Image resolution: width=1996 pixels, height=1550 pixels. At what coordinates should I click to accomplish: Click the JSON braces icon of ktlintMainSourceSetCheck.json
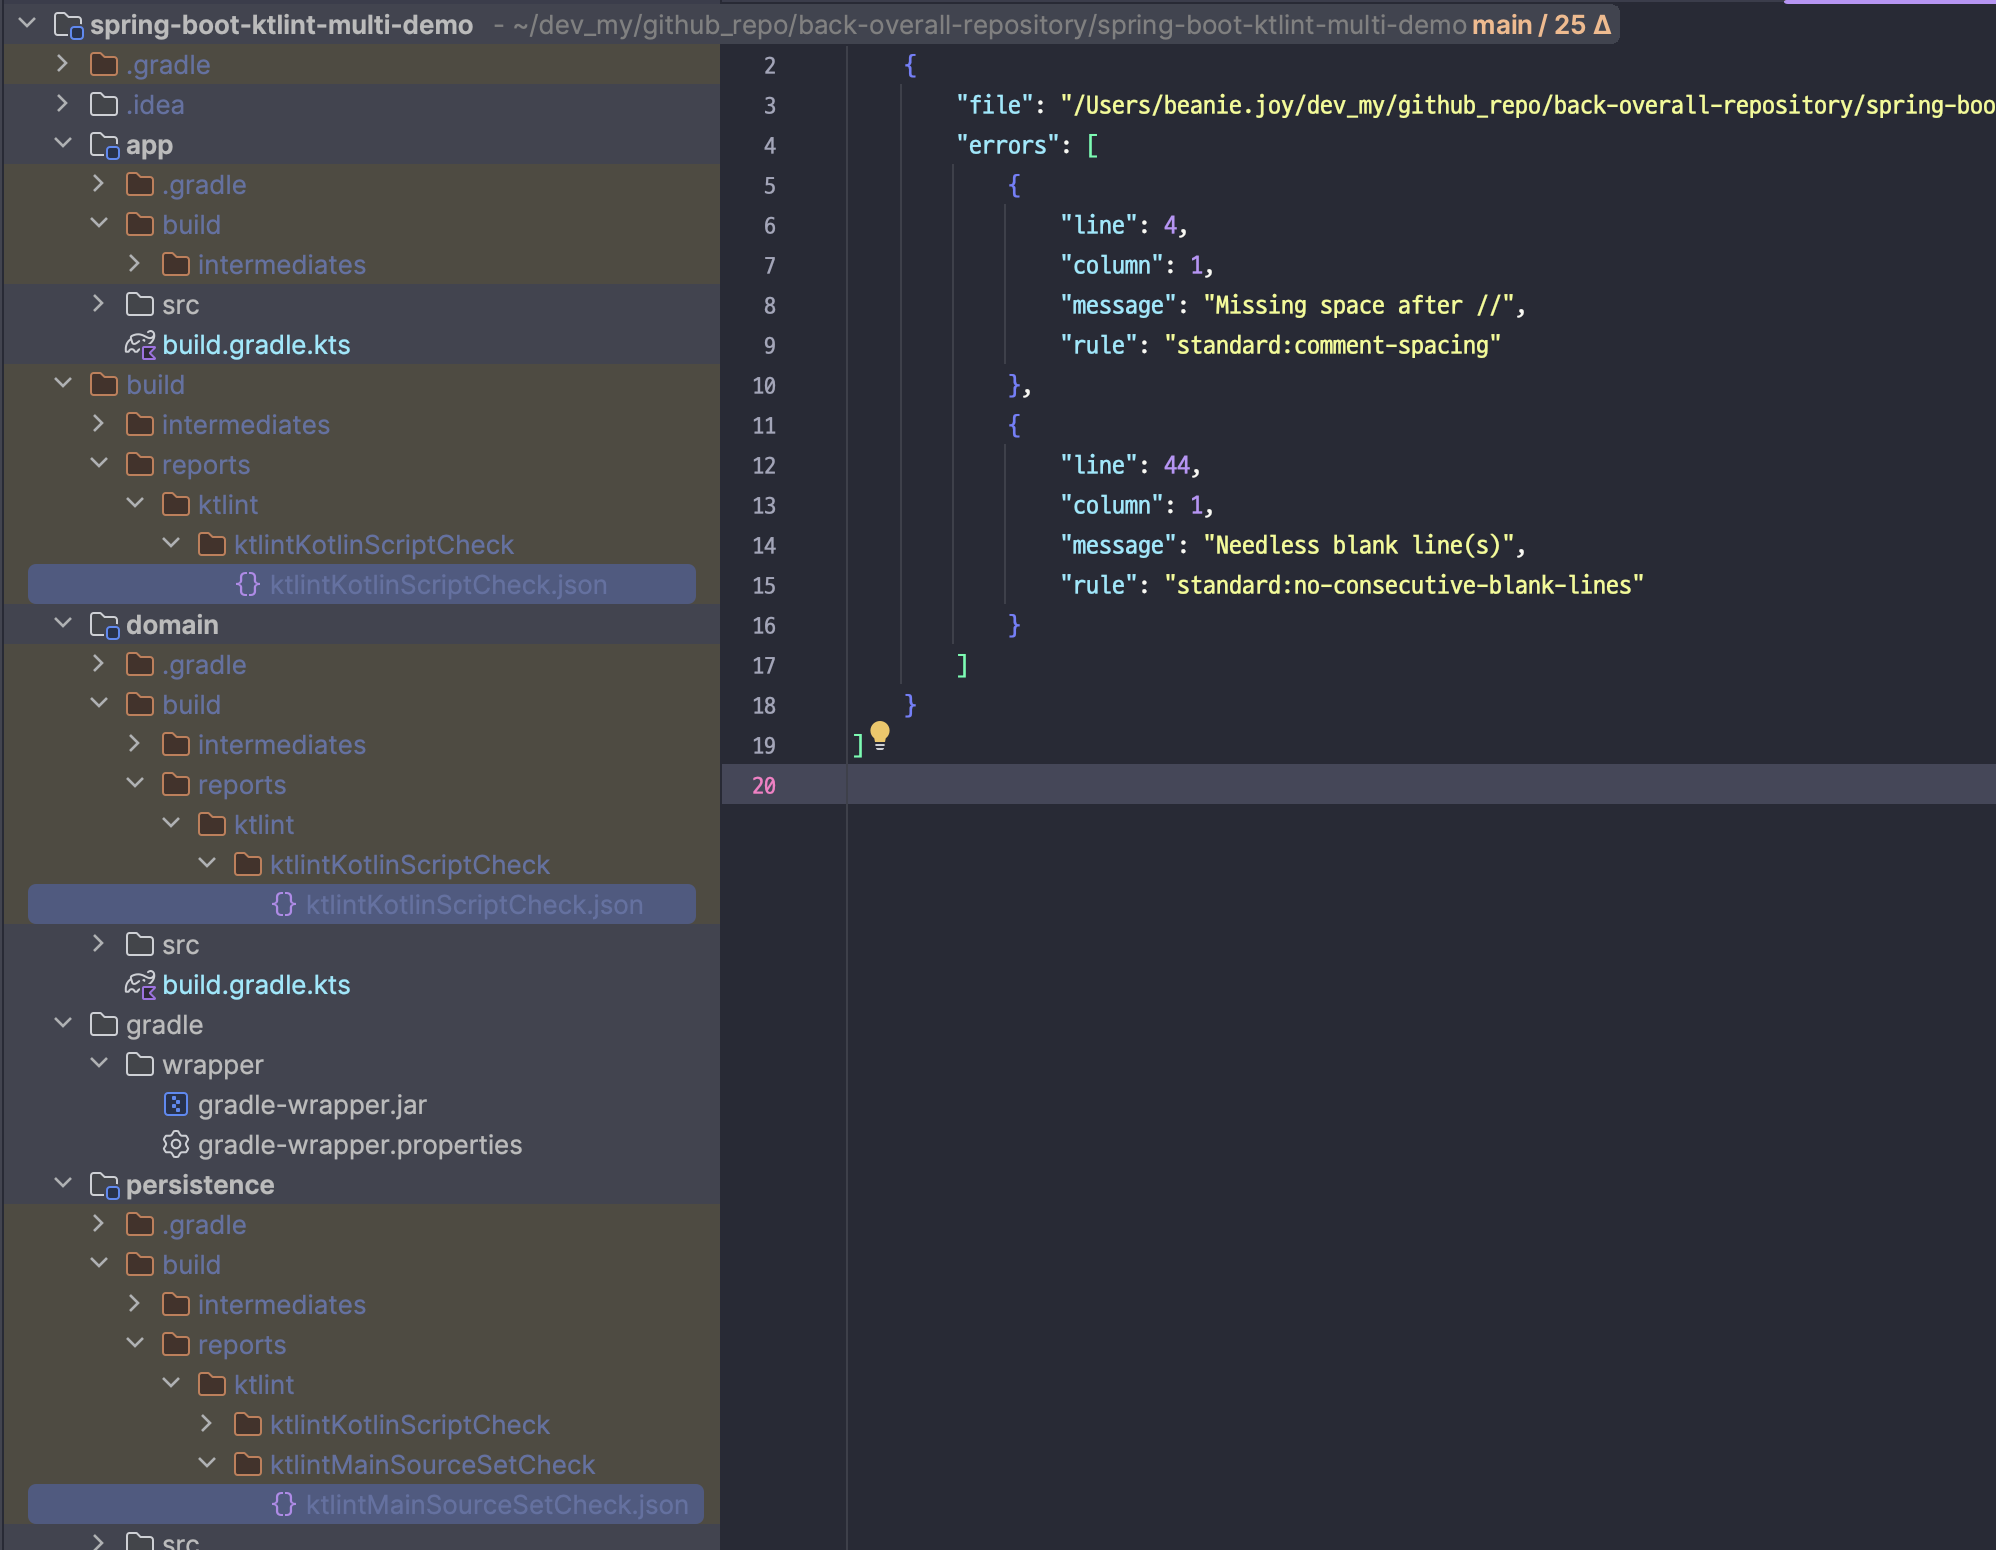click(283, 1503)
